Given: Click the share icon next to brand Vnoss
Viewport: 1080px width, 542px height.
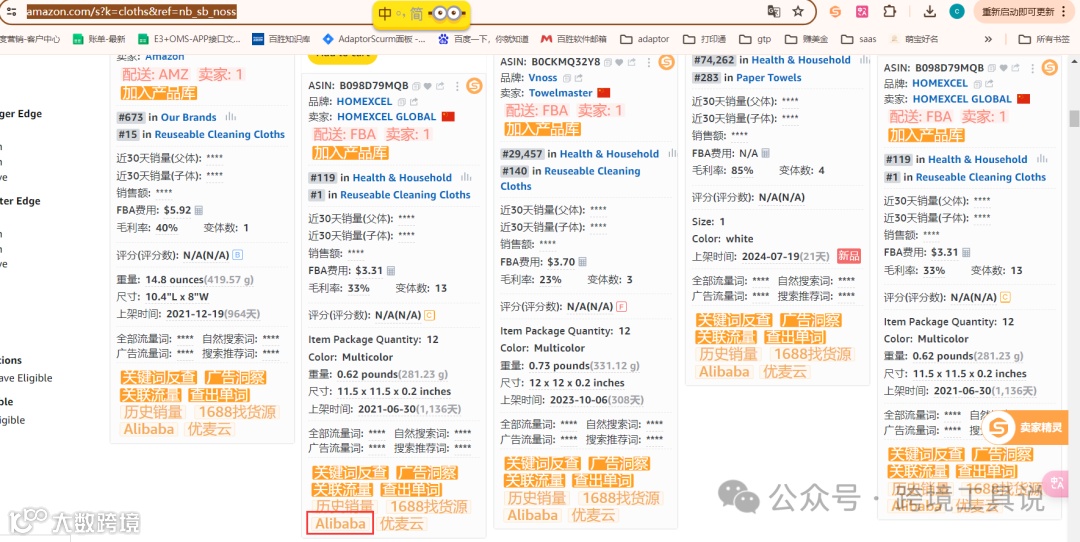Looking at the screenshot, I should pyautogui.click(x=579, y=78).
